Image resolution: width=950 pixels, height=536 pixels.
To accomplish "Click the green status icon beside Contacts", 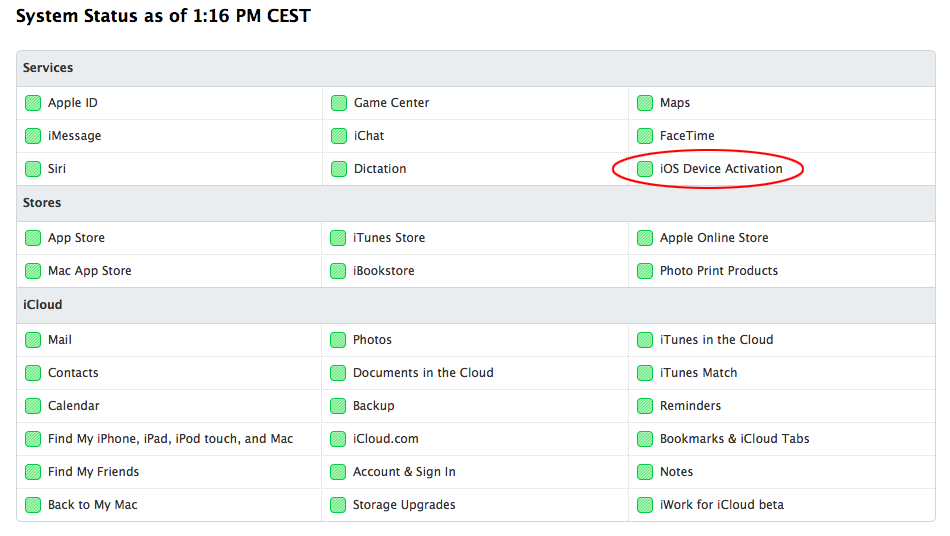I will pos(33,373).
